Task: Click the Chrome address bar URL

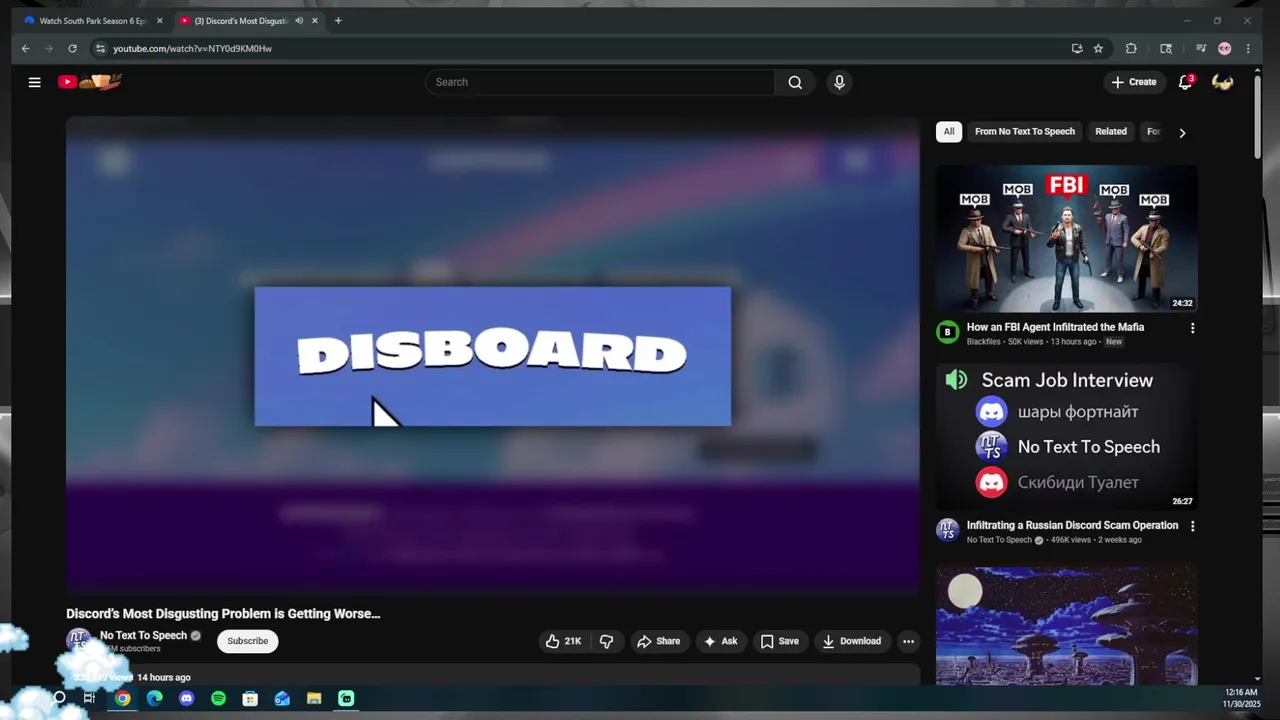Action: 192,48
